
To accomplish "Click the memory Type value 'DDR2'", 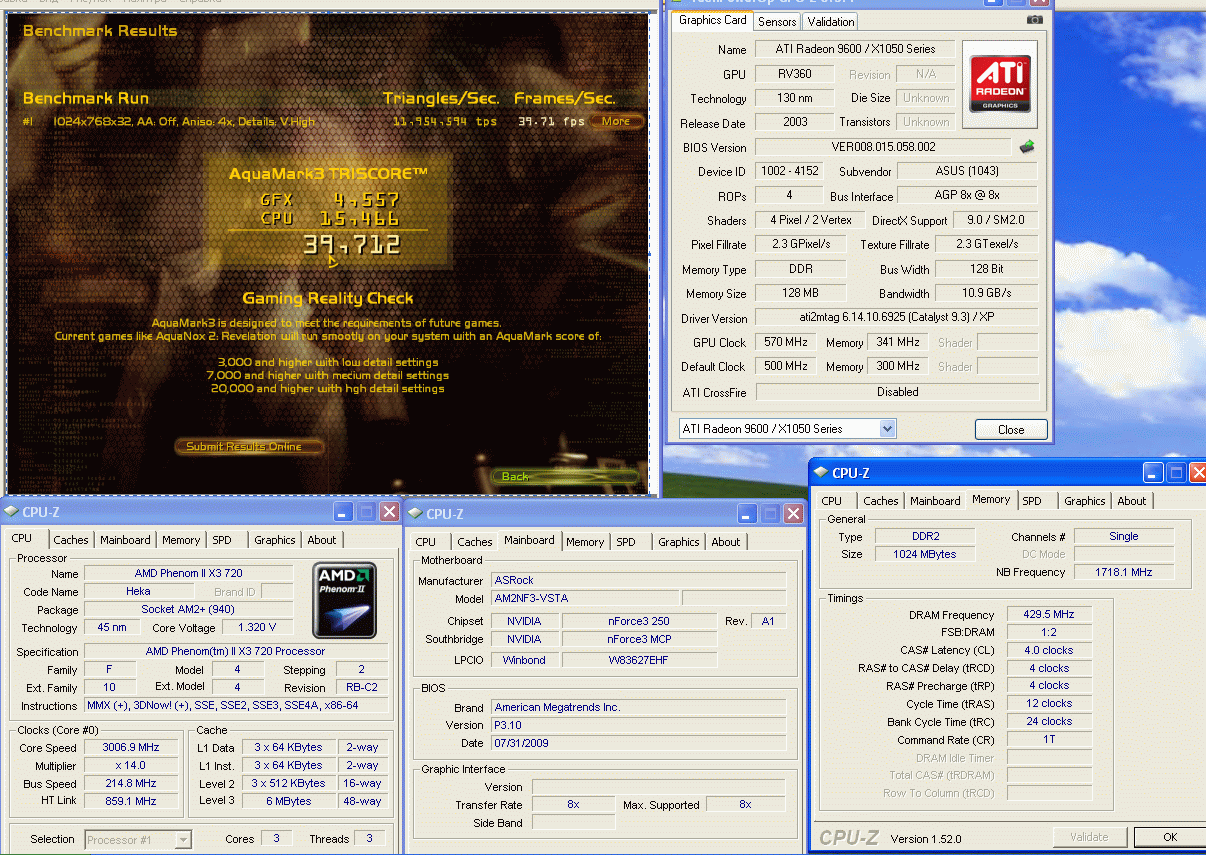I will (x=925, y=537).
